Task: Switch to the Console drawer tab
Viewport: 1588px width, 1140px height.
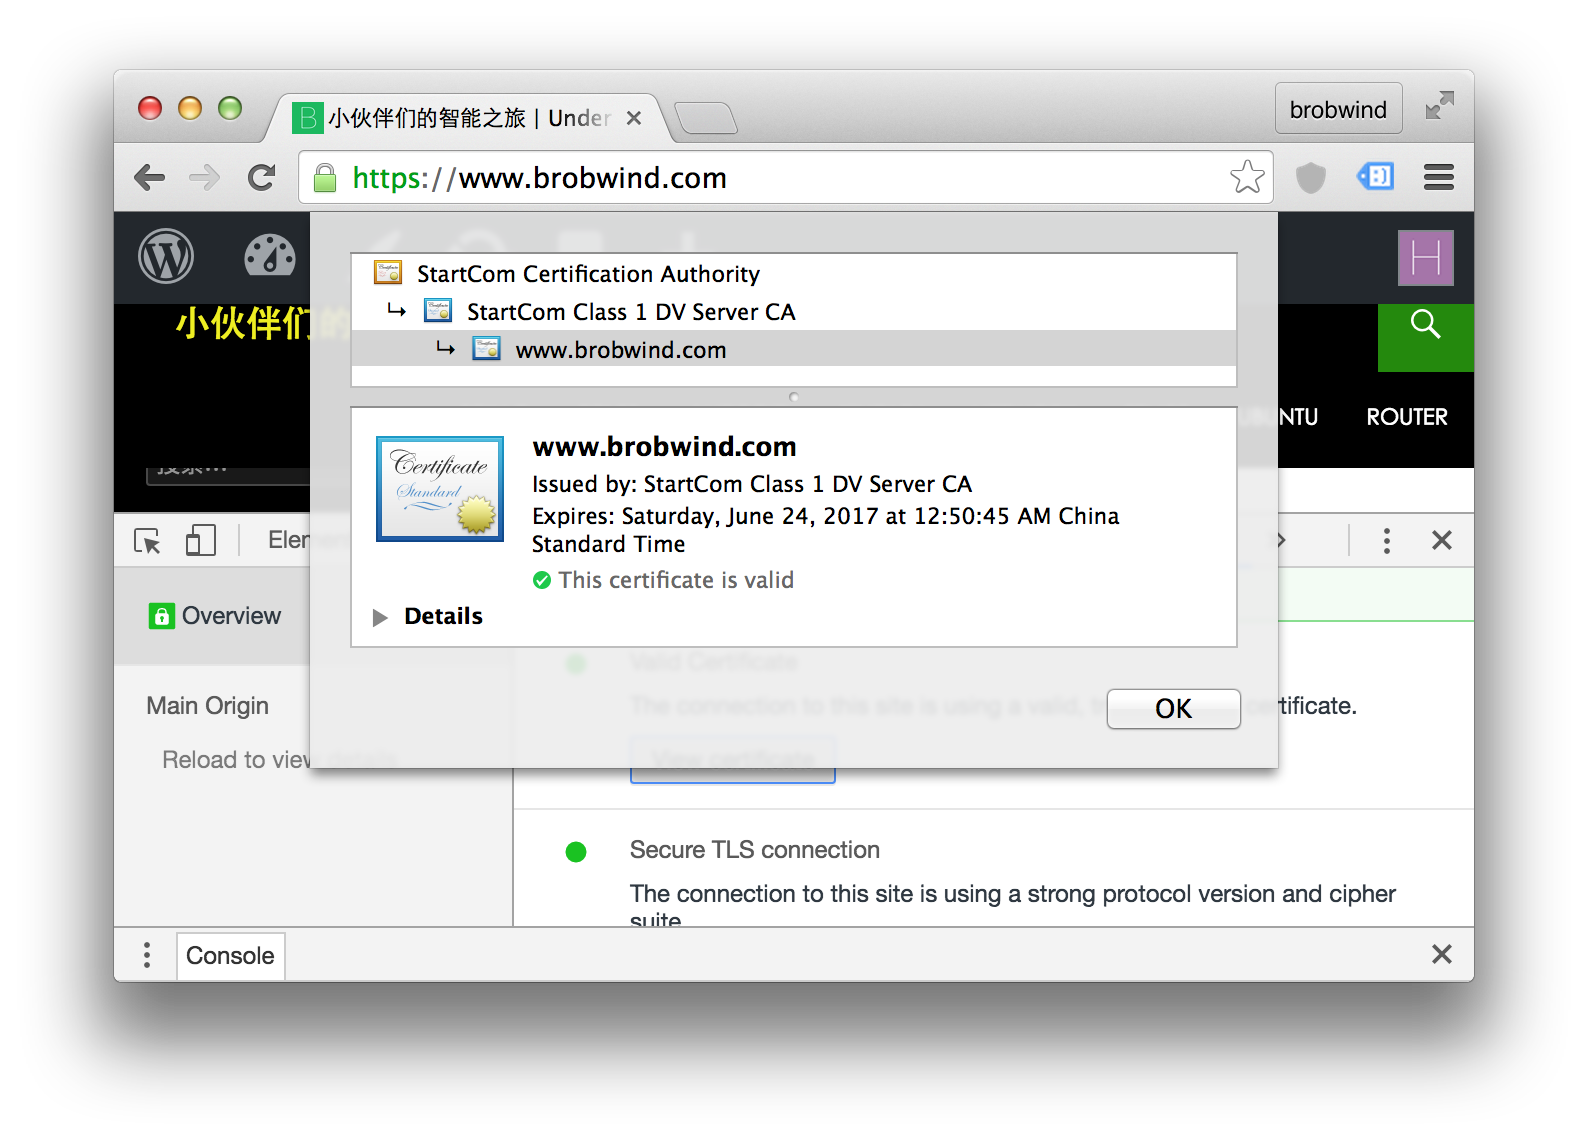Action: tap(230, 955)
